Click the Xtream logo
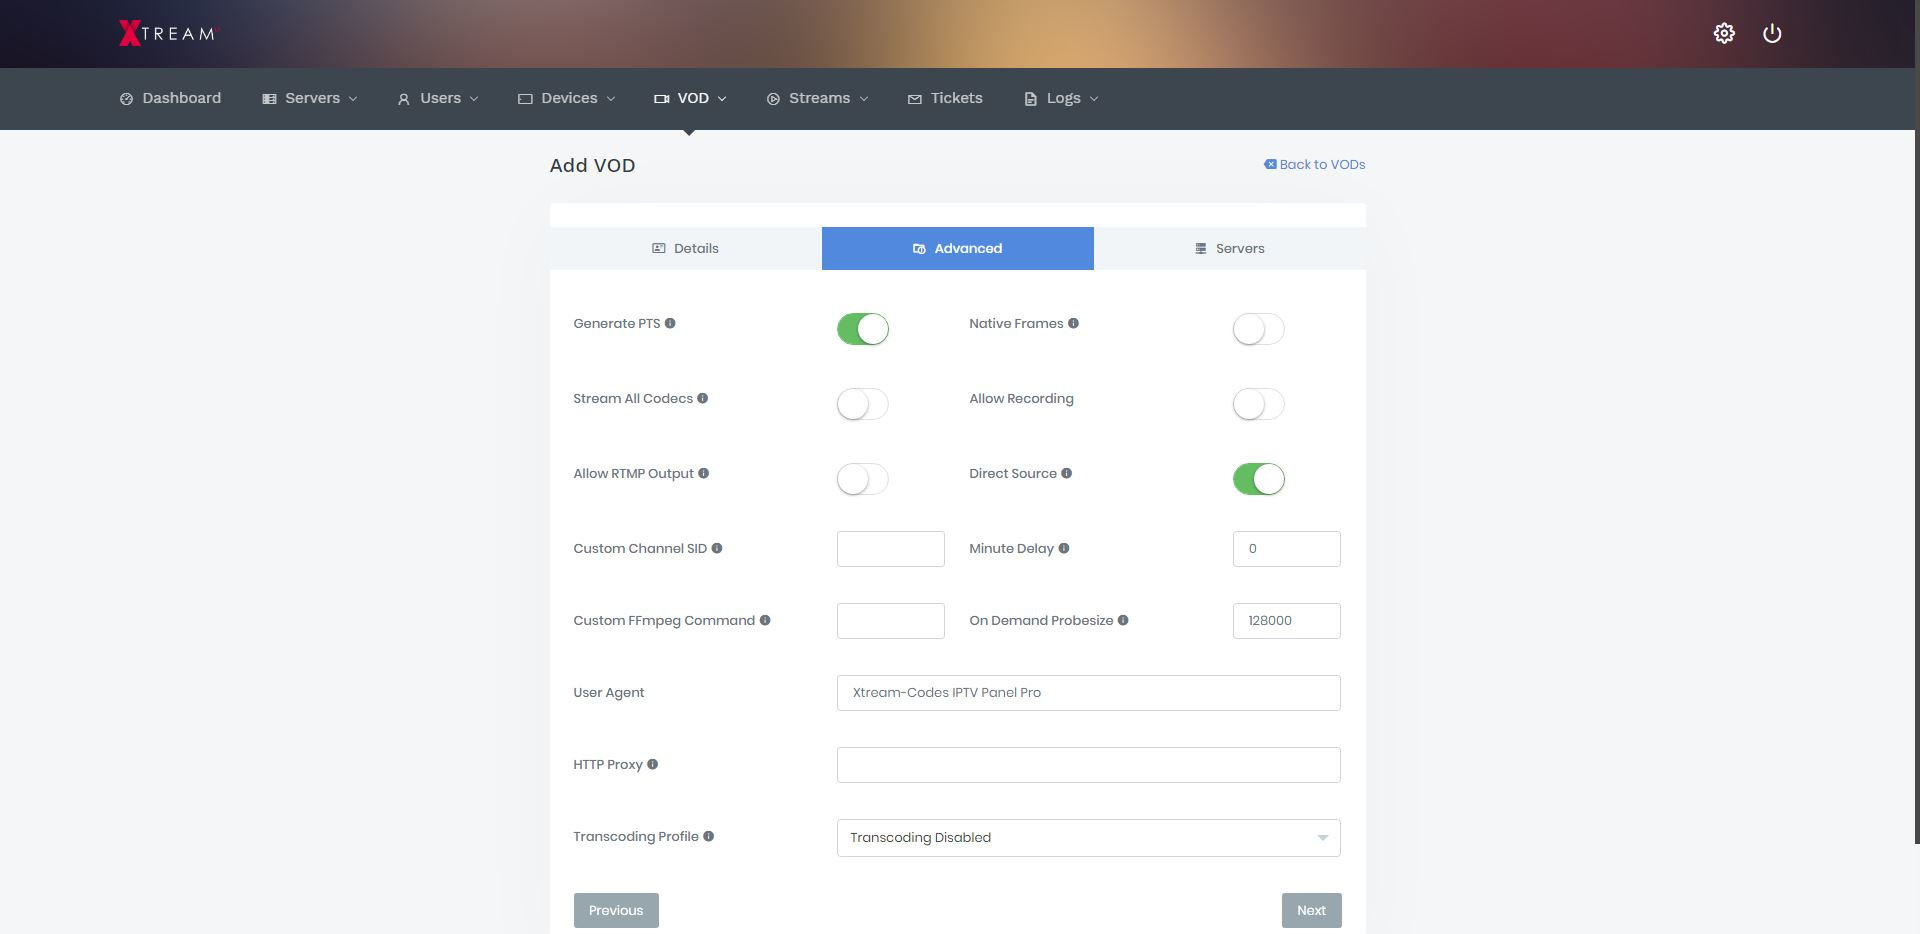1920x934 pixels. [167, 33]
